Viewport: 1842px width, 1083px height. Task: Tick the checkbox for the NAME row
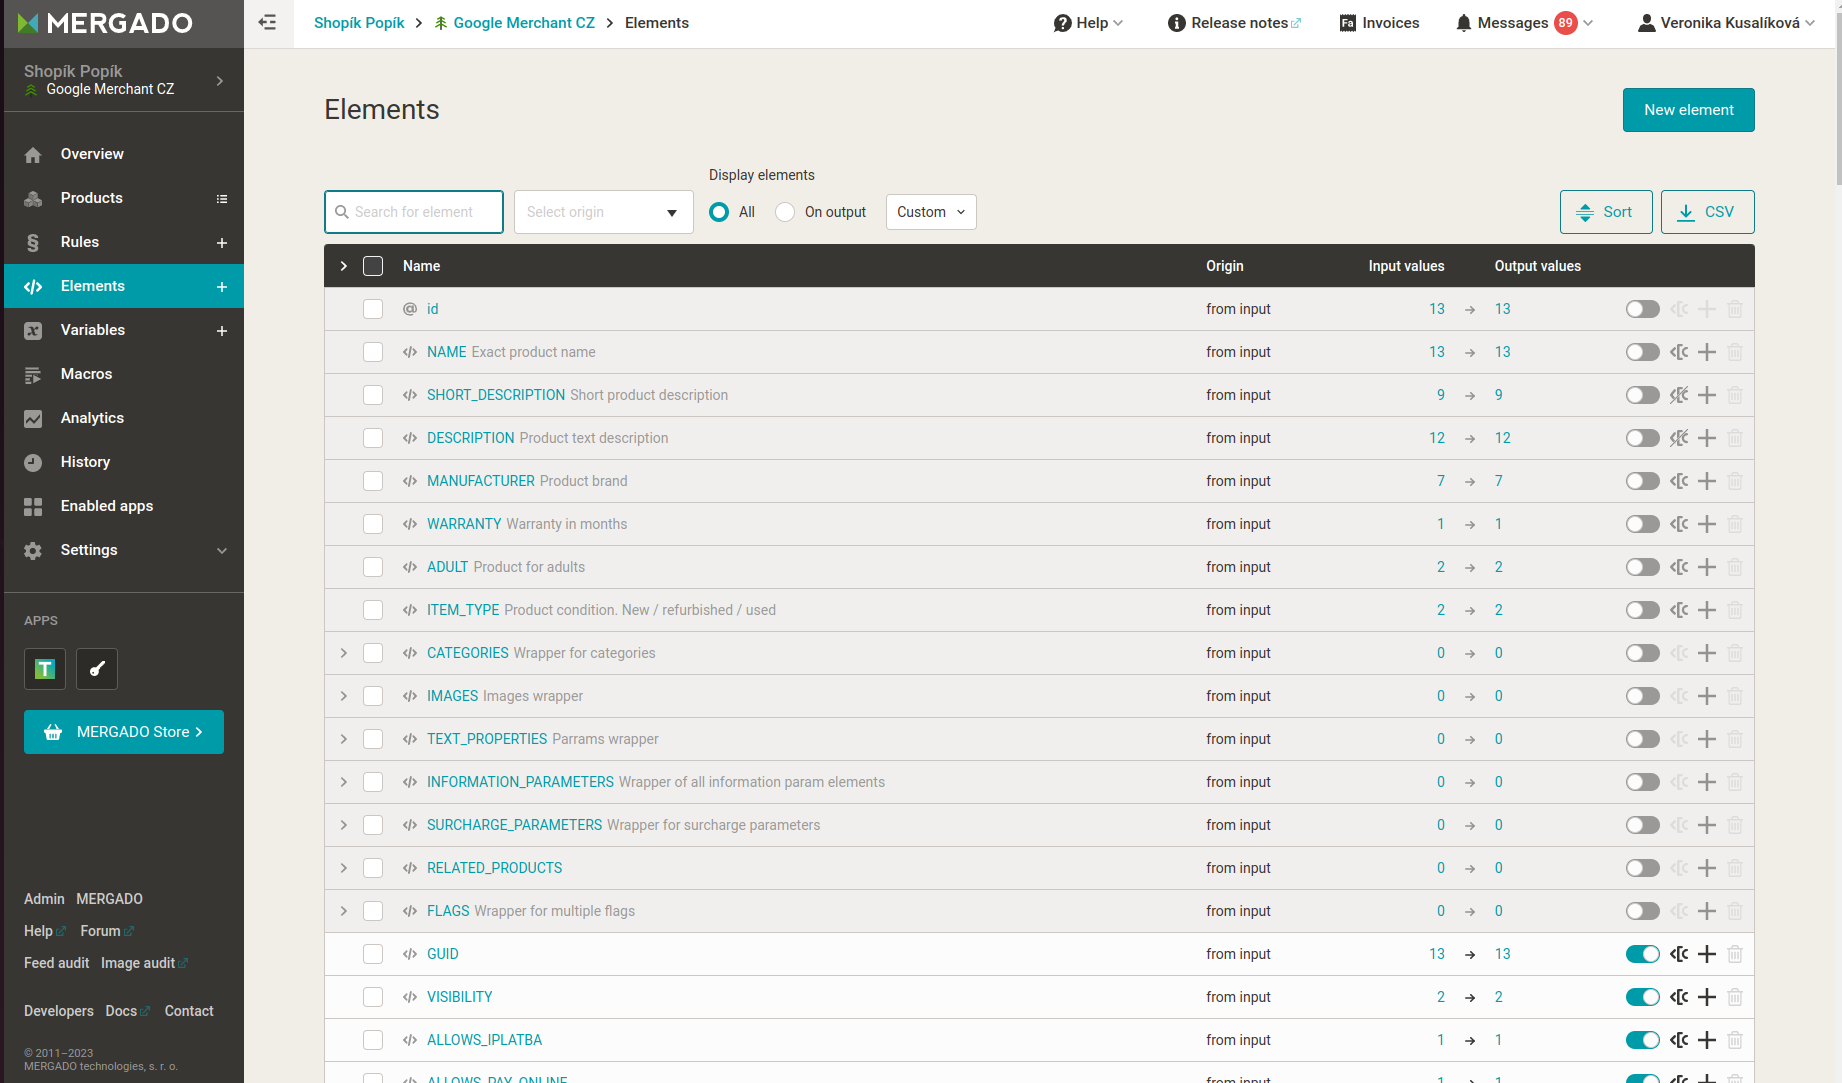click(x=373, y=352)
